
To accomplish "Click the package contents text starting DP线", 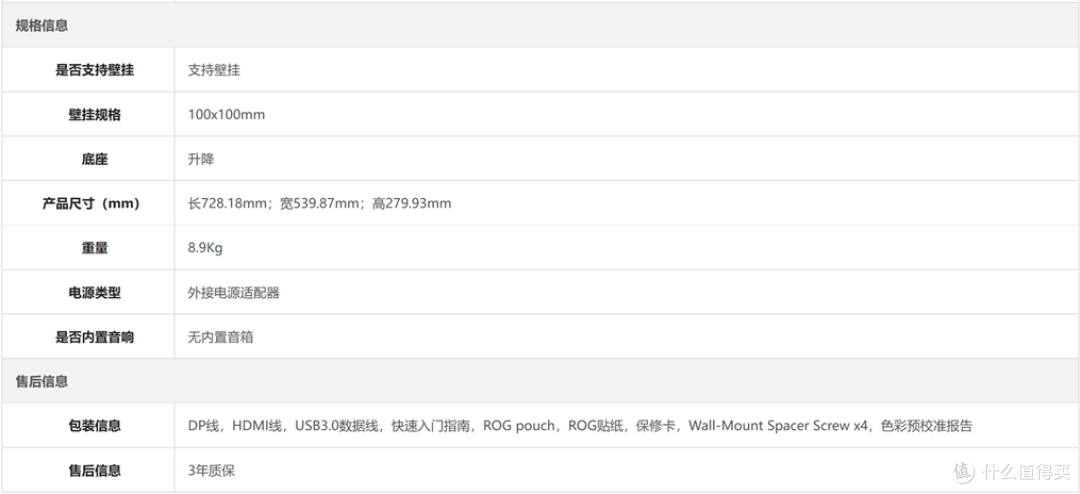I will pyautogui.click(x=579, y=426).
